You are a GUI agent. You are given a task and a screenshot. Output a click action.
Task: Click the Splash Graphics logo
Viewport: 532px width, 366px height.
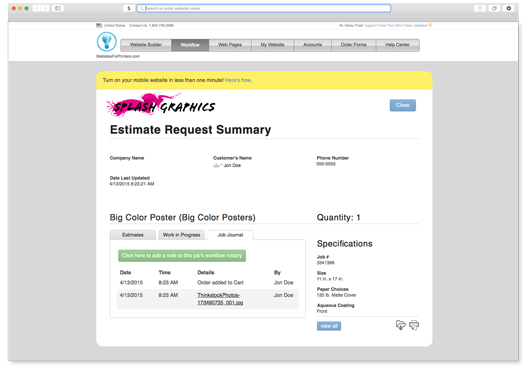point(161,105)
